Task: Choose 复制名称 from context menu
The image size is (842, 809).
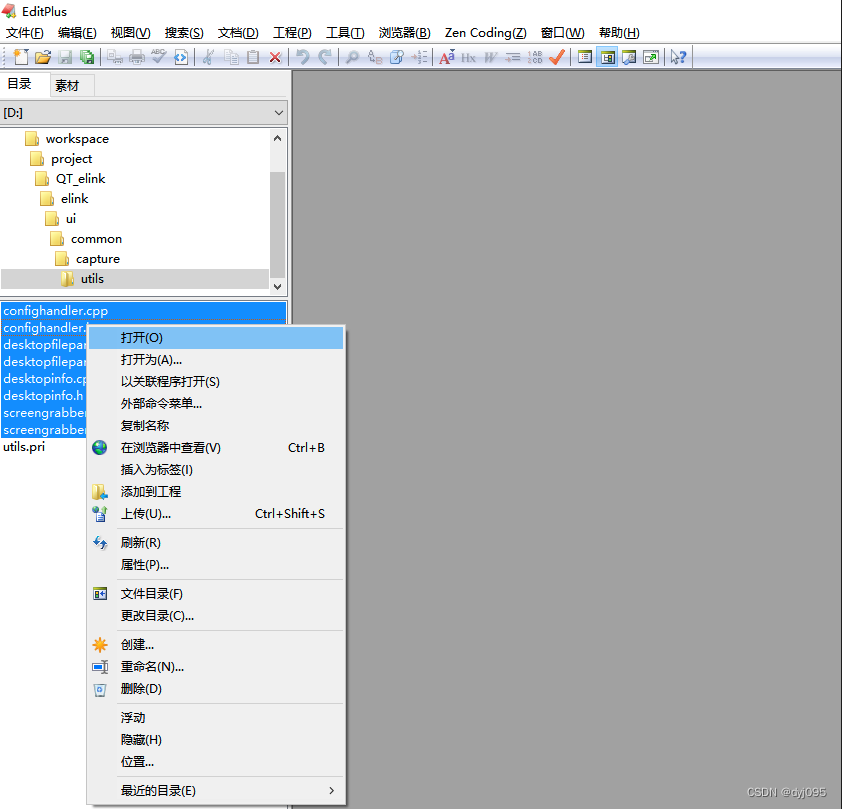Action: click(x=215, y=426)
